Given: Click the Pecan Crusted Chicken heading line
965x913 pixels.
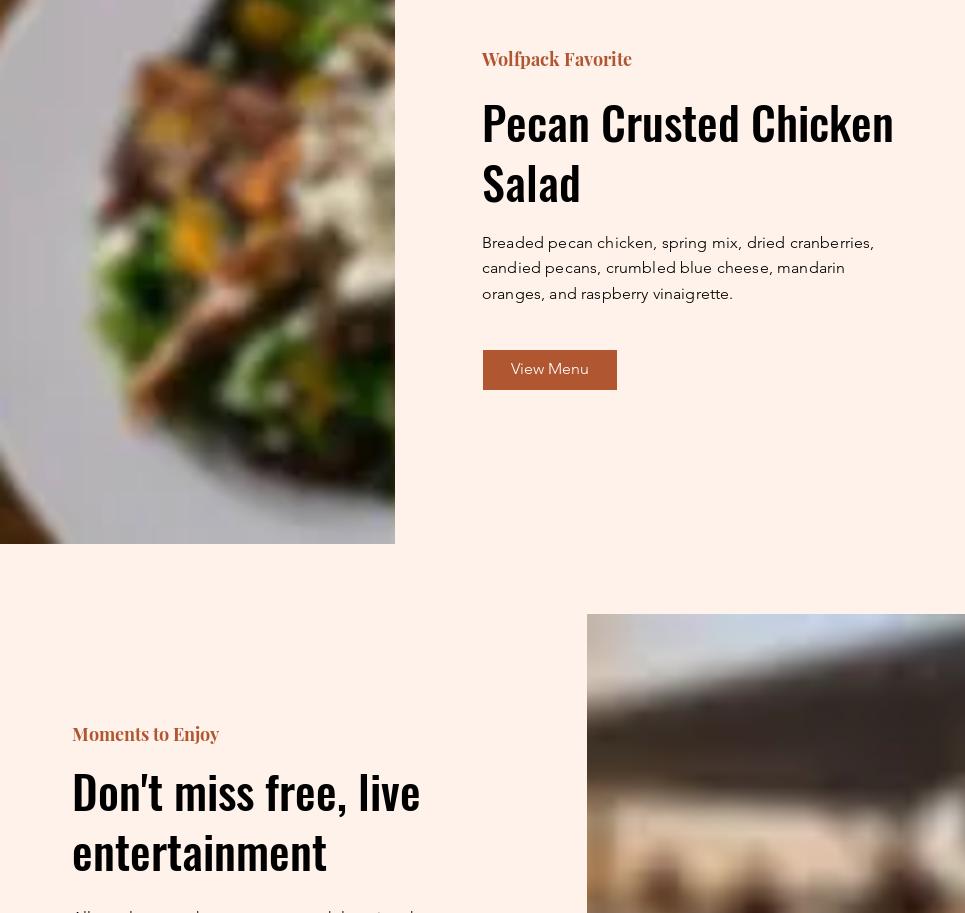Looking at the screenshot, I should click(x=687, y=124).
